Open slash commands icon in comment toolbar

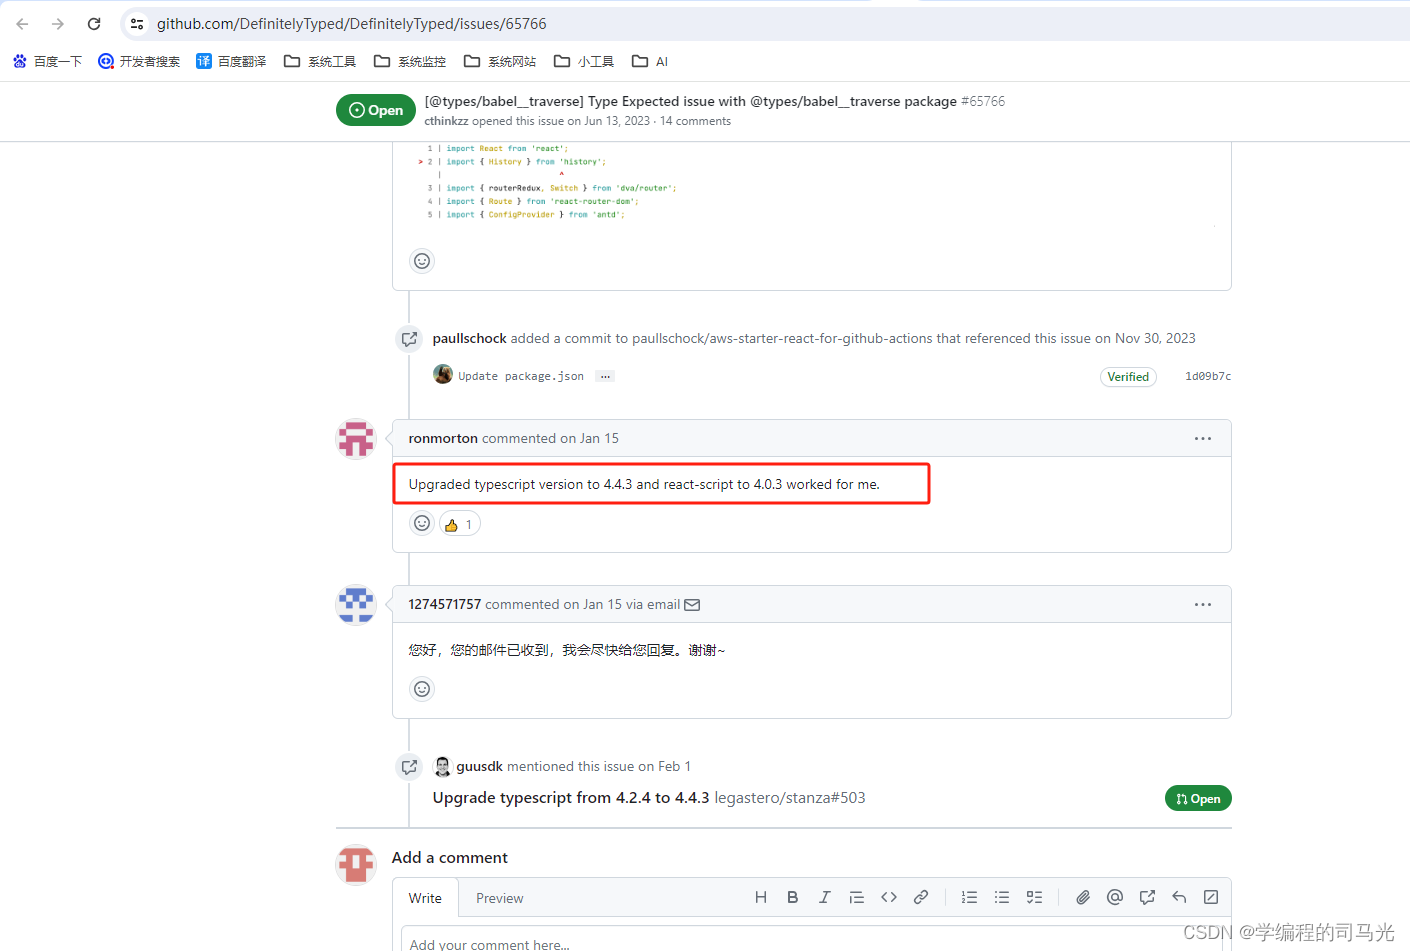[1211, 898]
